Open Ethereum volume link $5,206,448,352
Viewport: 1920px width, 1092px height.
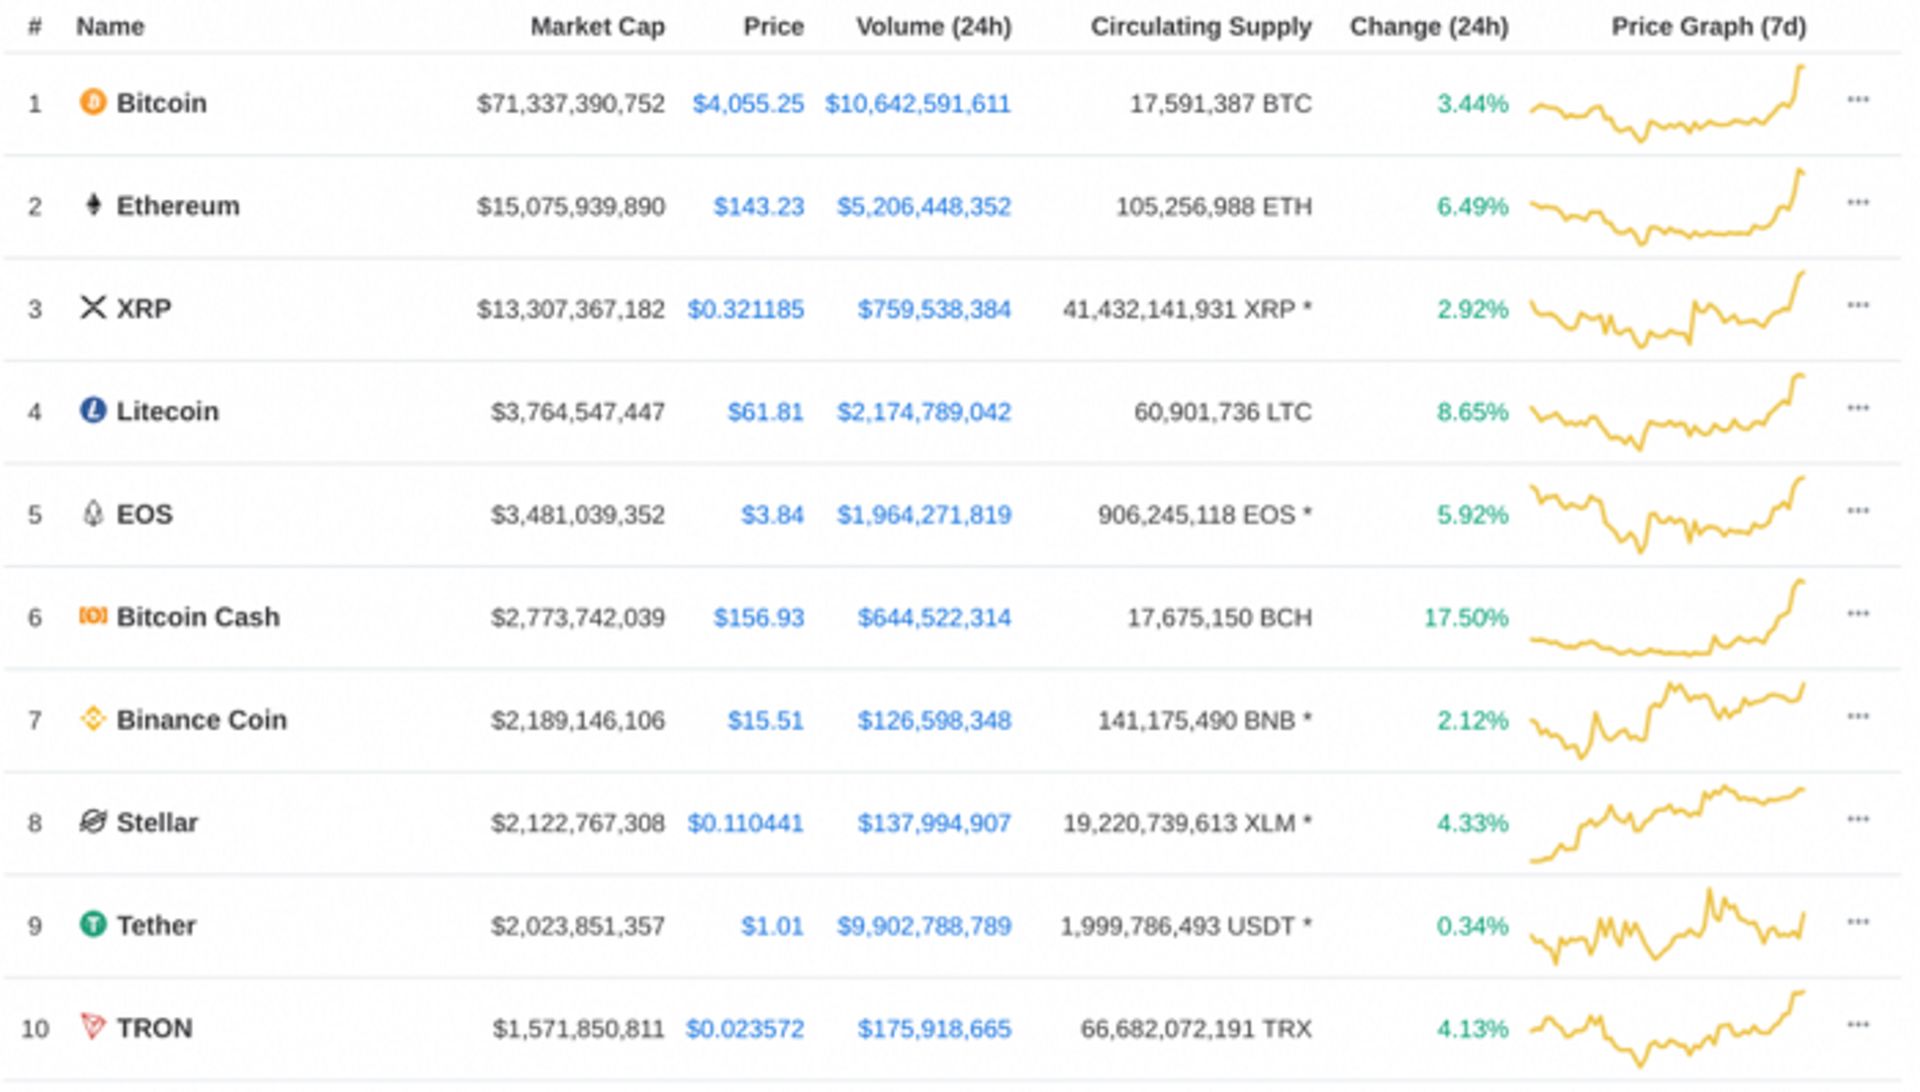click(923, 207)
